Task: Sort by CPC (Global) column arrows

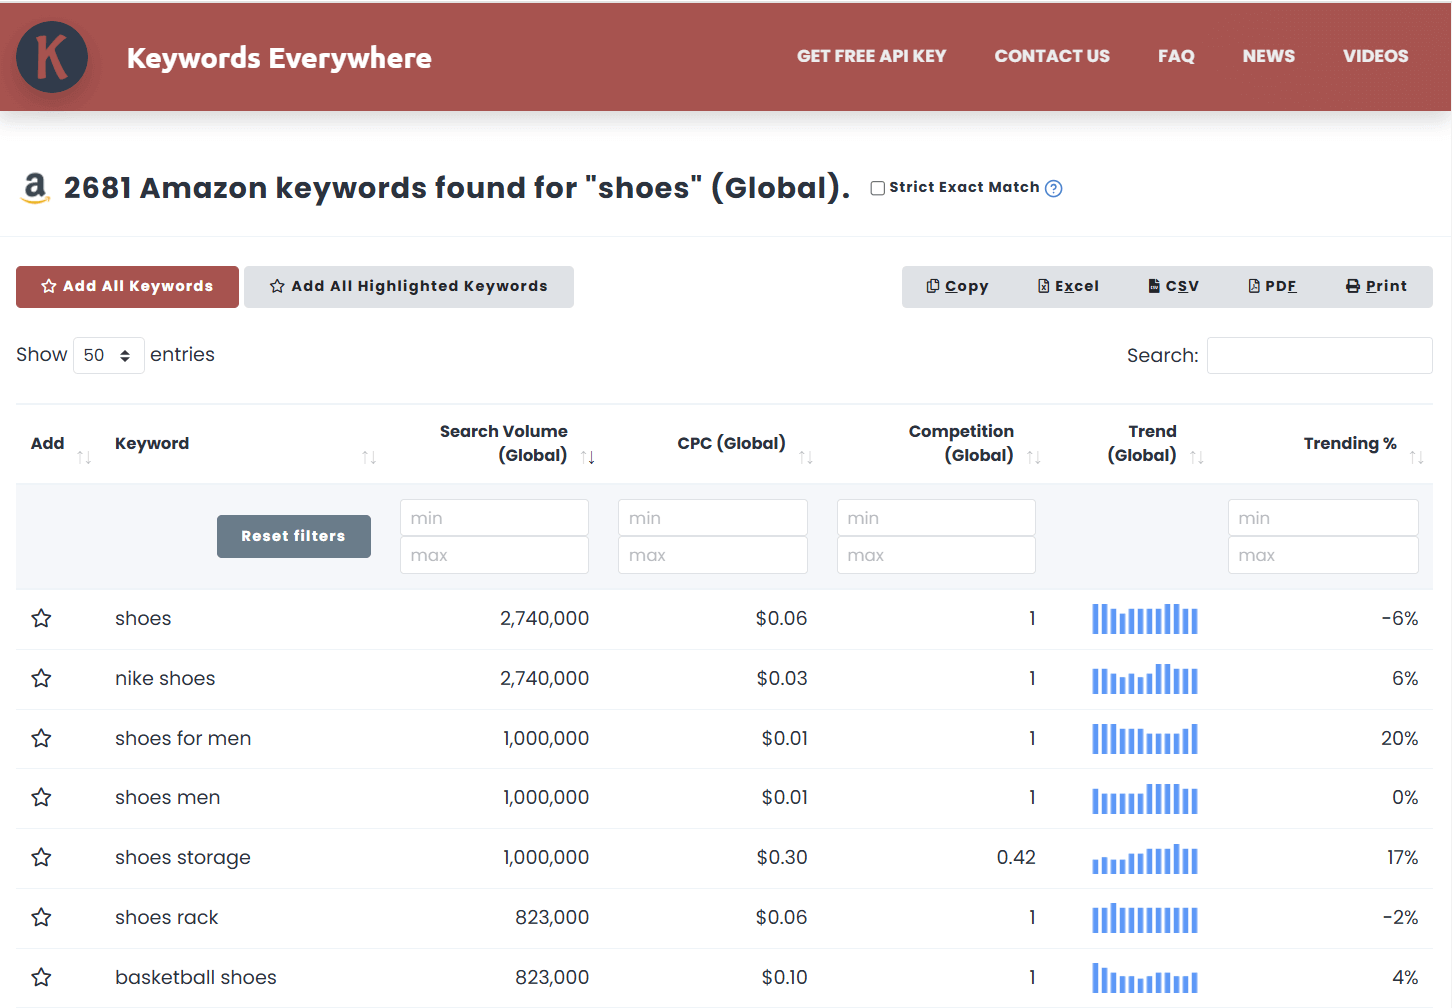Action: pyautogui.click(x=806, y=457)
